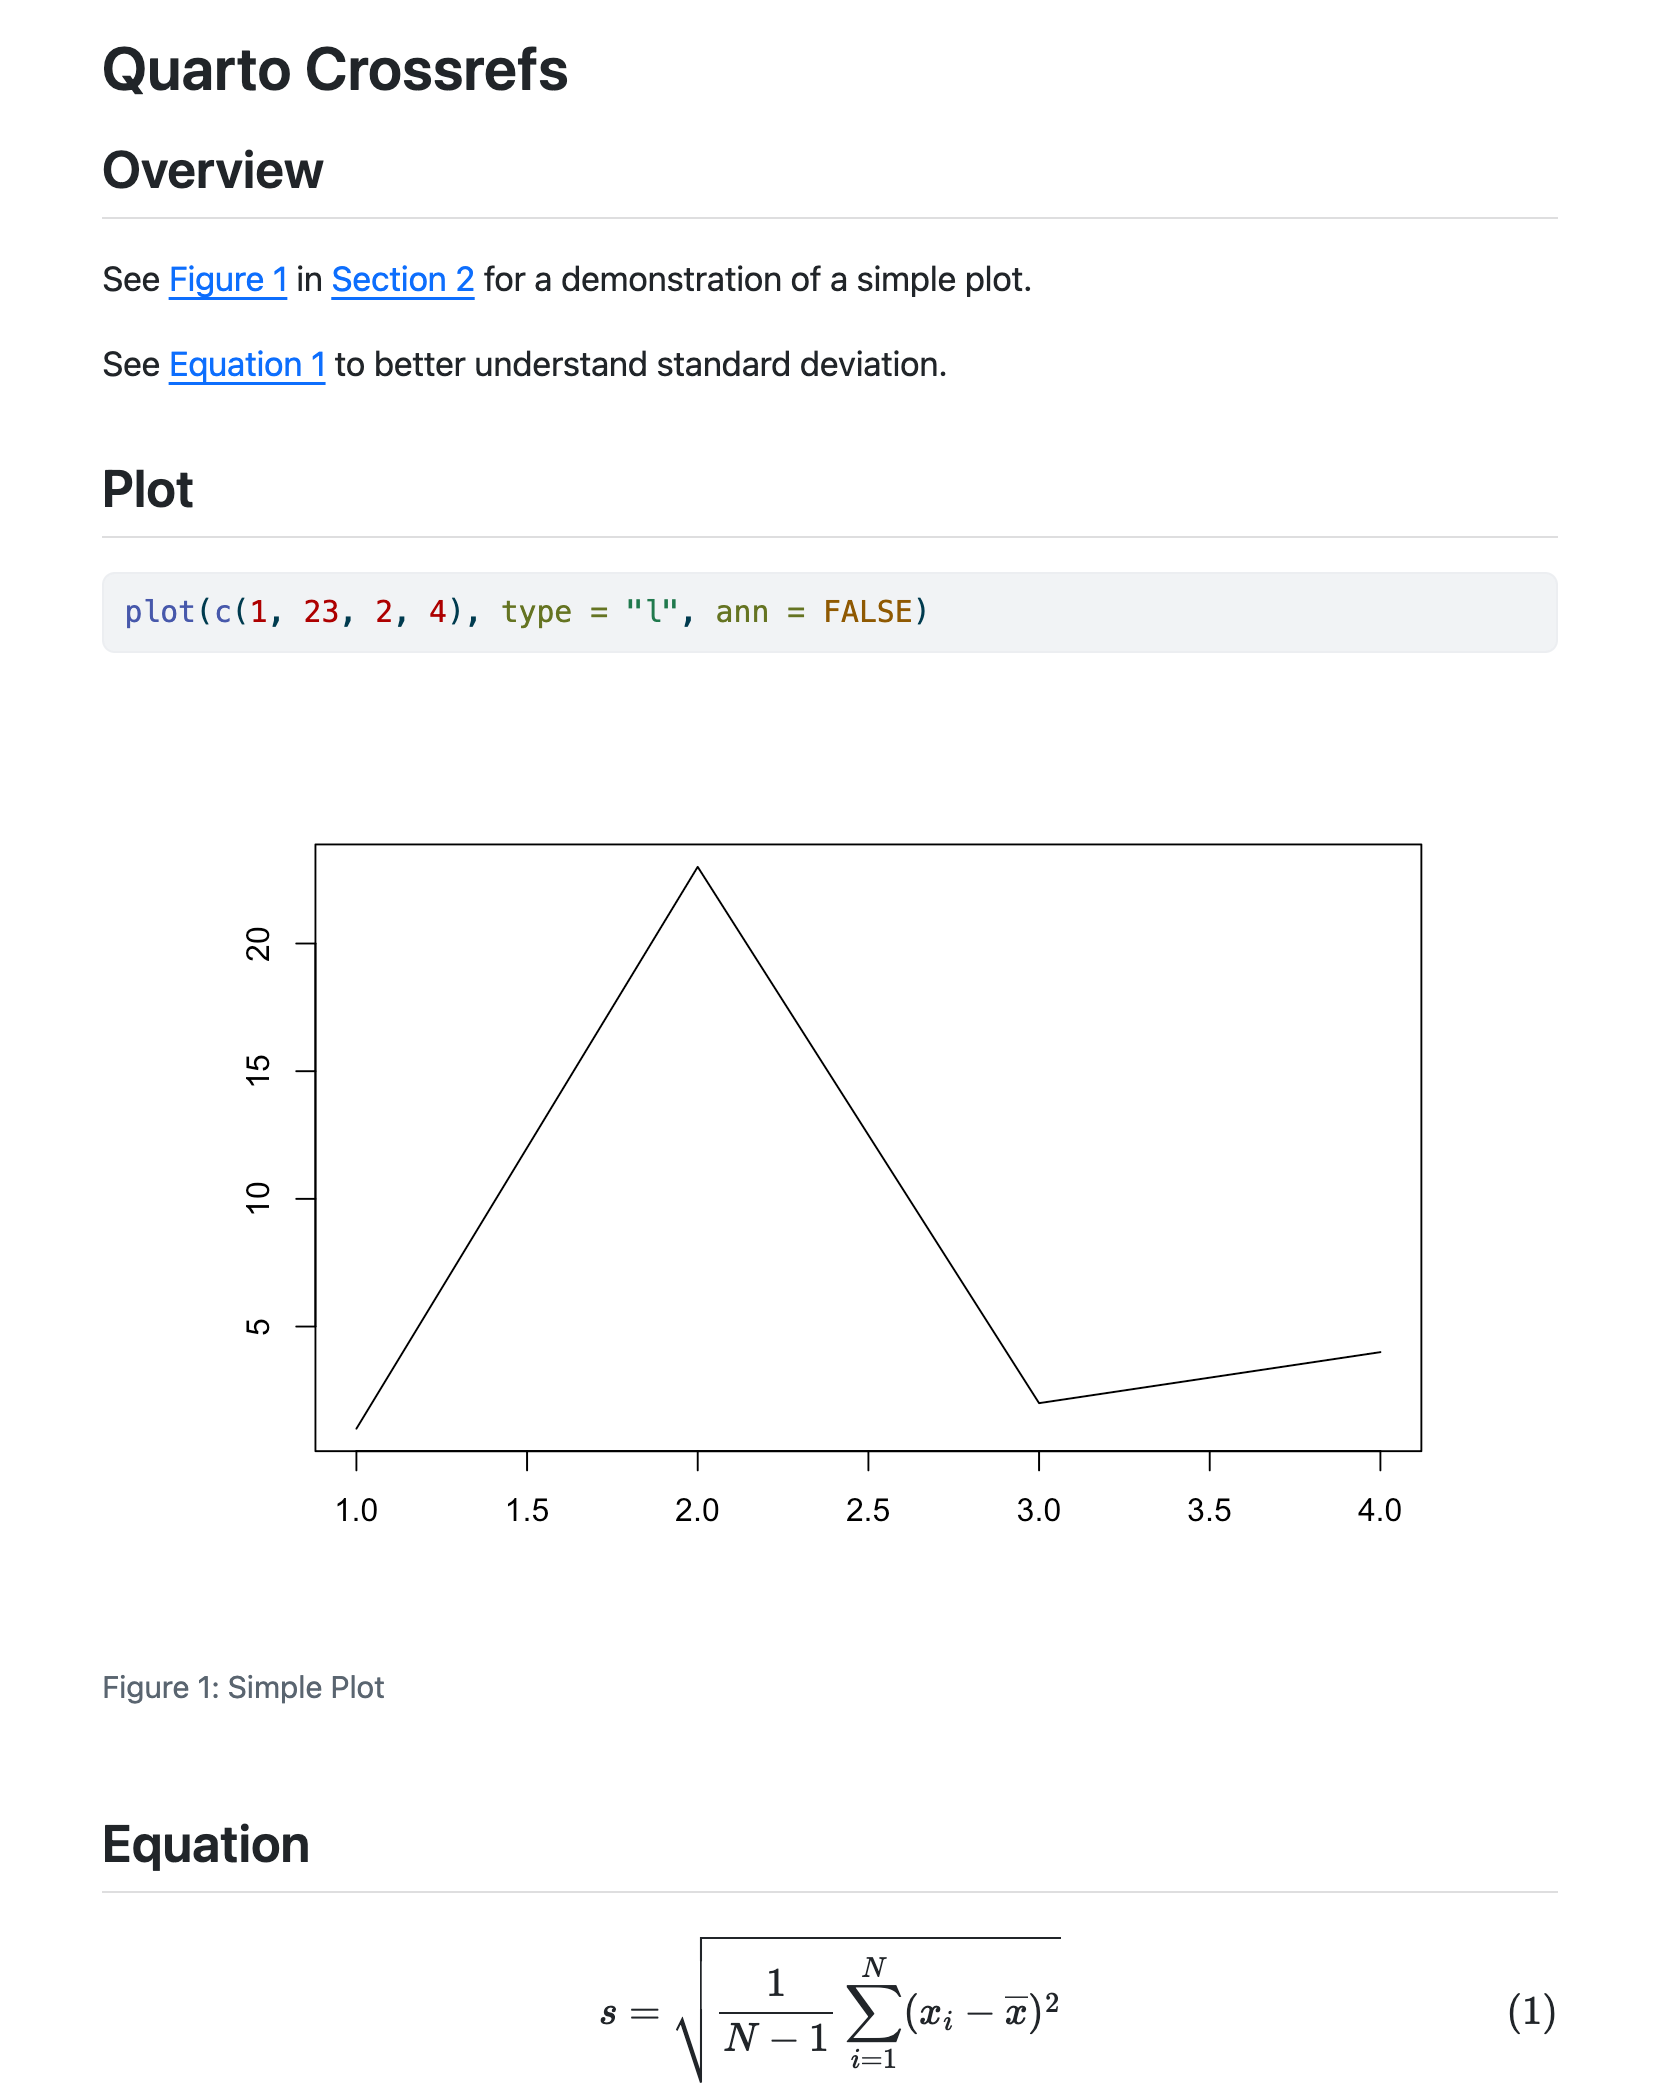
Task: Select the "Figure 1: Simple Plot" caption
Action: tap(243, 1688)
